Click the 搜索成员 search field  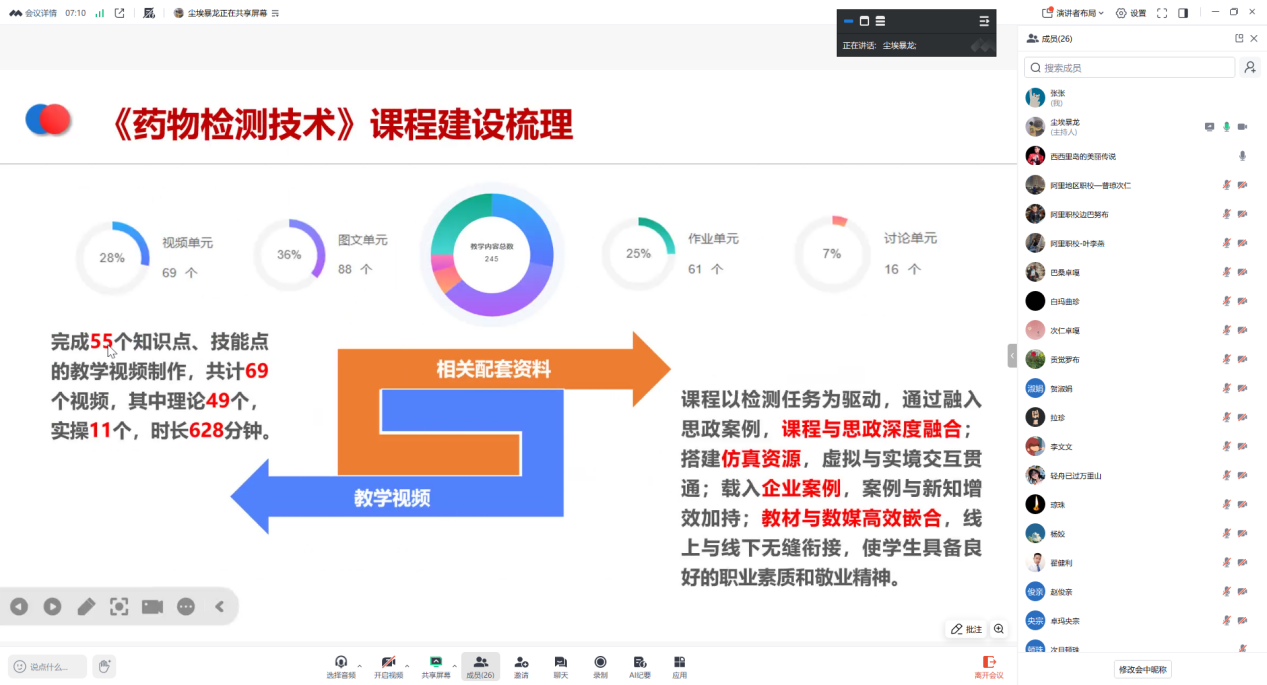tap(1130, 67)
